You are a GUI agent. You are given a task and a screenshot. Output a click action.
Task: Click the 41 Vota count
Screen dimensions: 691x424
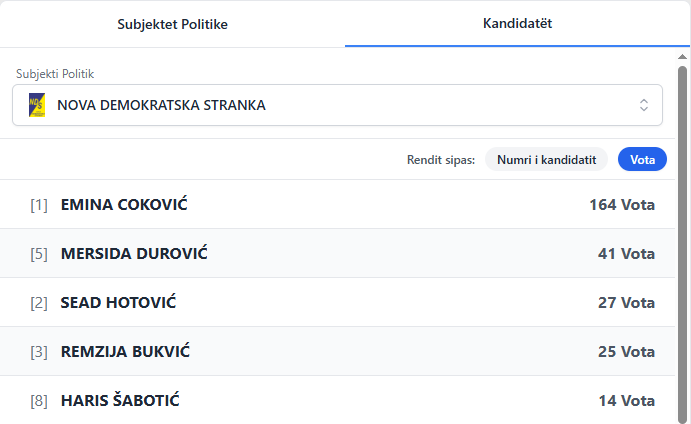[626, 254]
